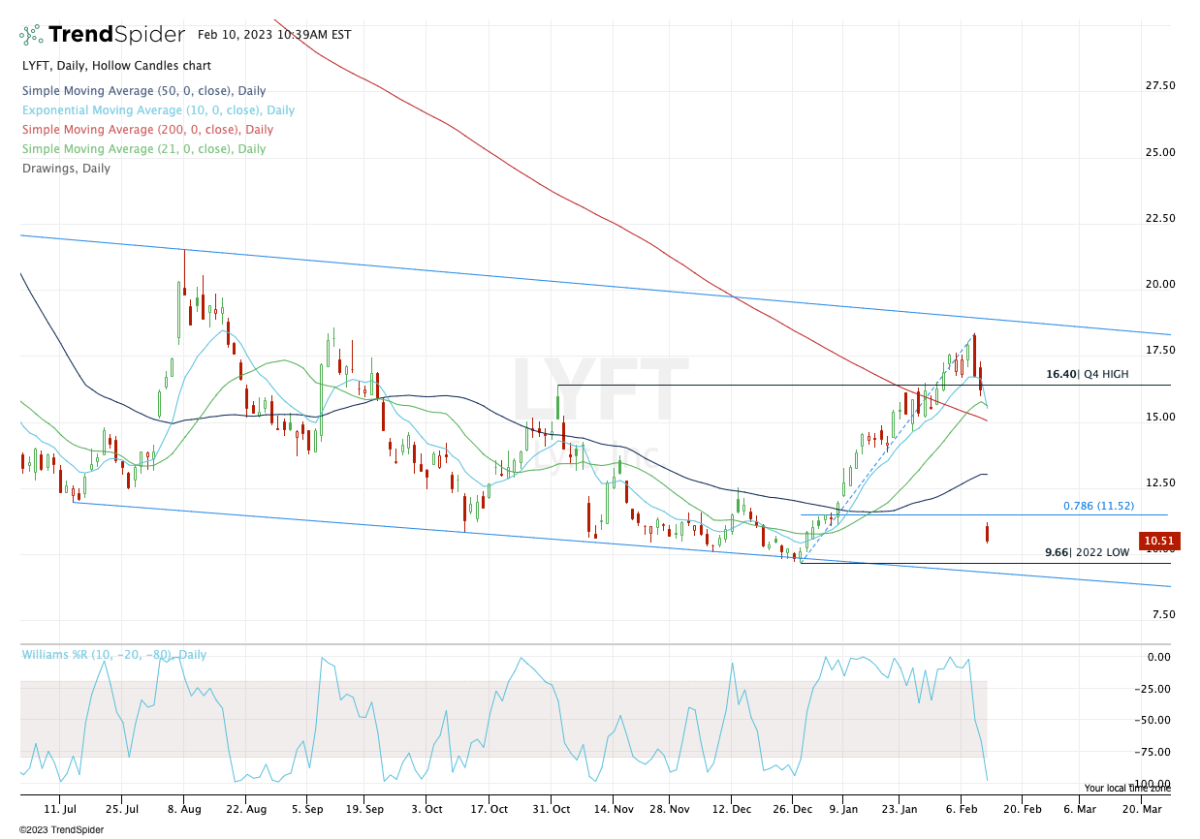Select the Exponential Moving Average 10 legend

coord(158,110)
